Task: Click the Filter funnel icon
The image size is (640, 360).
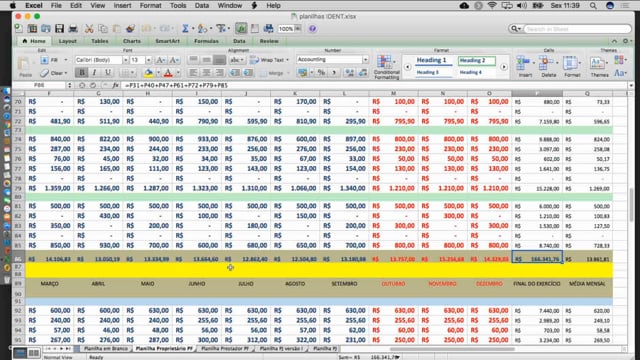Action: click(x=221, y=29)
